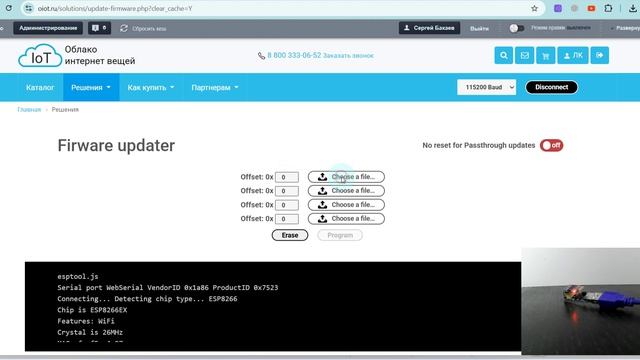The image size is (640, 360).
Task: Click the third Offset 0x input field
Action: coord(287,205)
